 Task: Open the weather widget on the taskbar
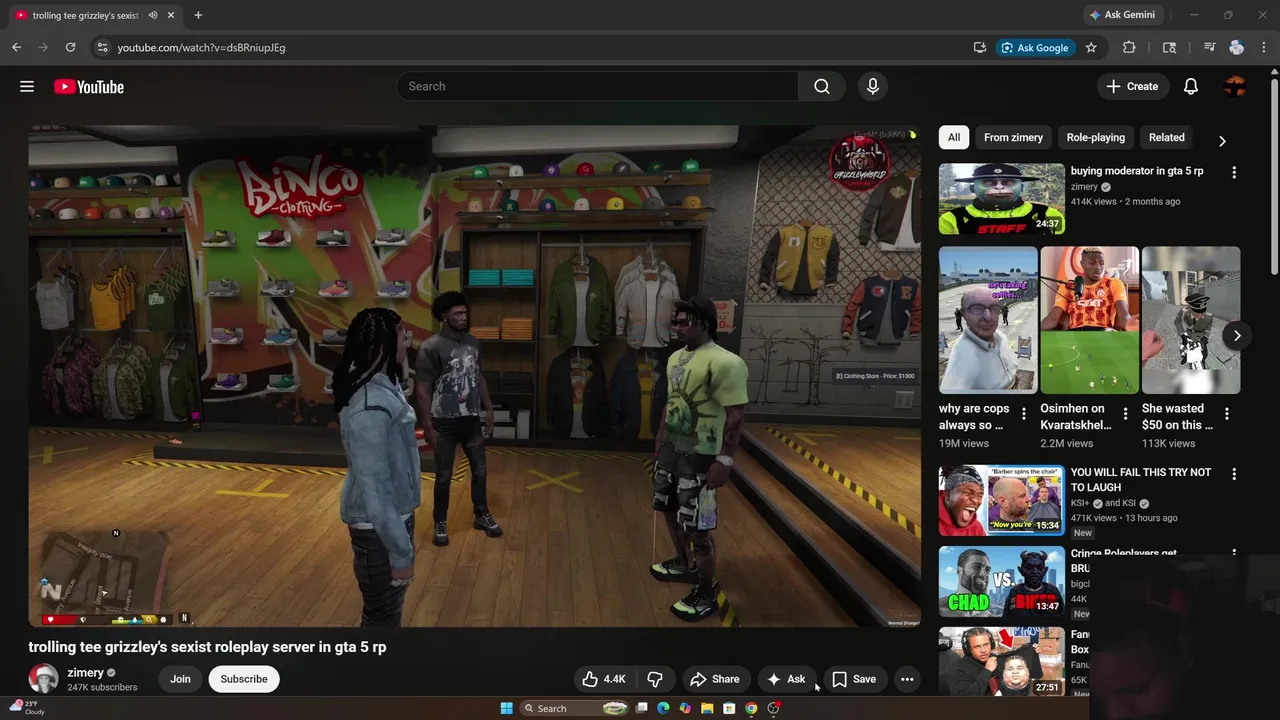27,707
